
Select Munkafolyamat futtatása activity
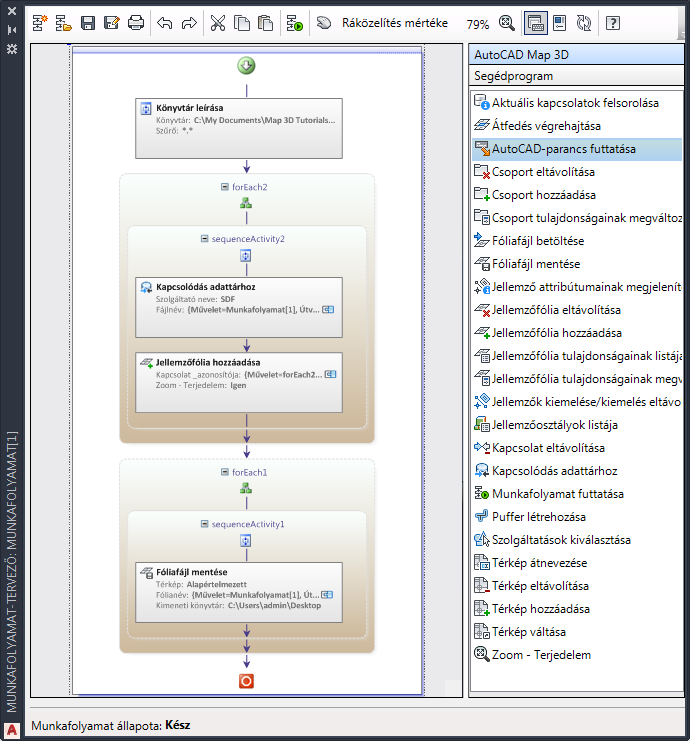577,494
